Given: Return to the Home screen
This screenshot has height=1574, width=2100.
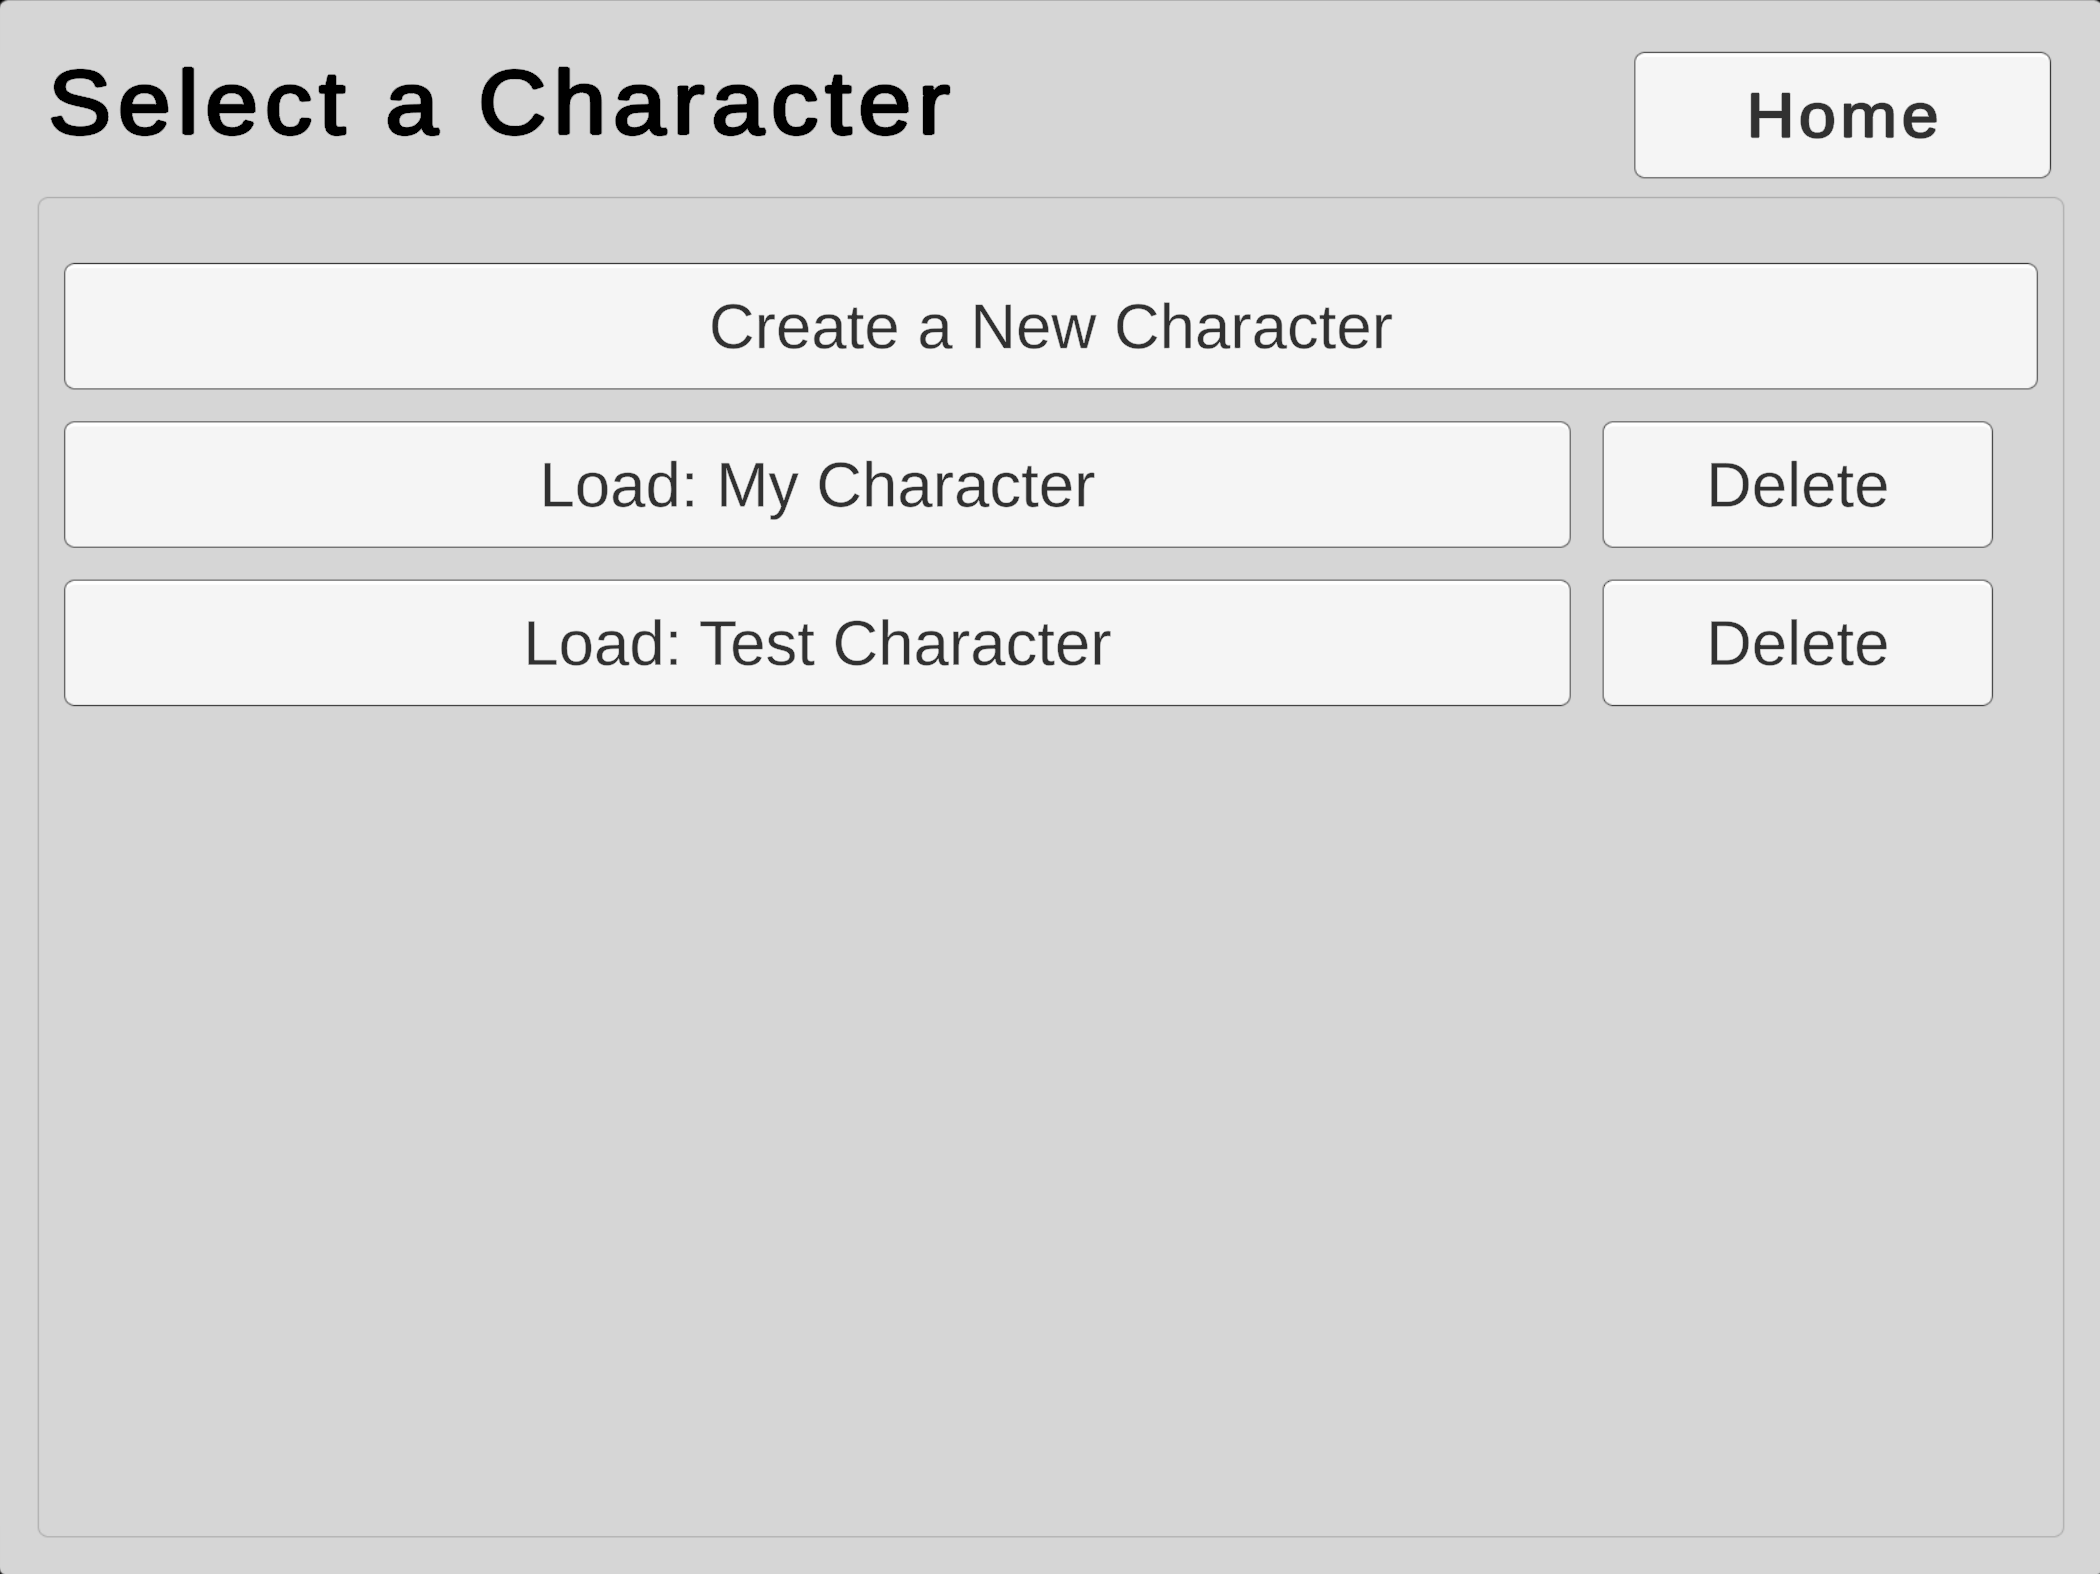Looking at the screenshot, I should (1842, 115).
